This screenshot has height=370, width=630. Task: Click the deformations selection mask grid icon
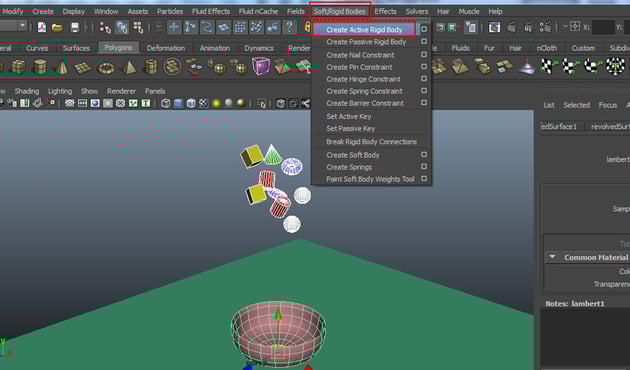tap(240, 27)
